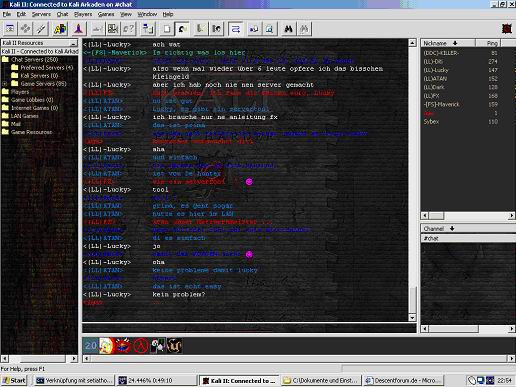Click the Channel header sort arrow
The width and height of the screenshot is (516, 387).
coord(452,229)
